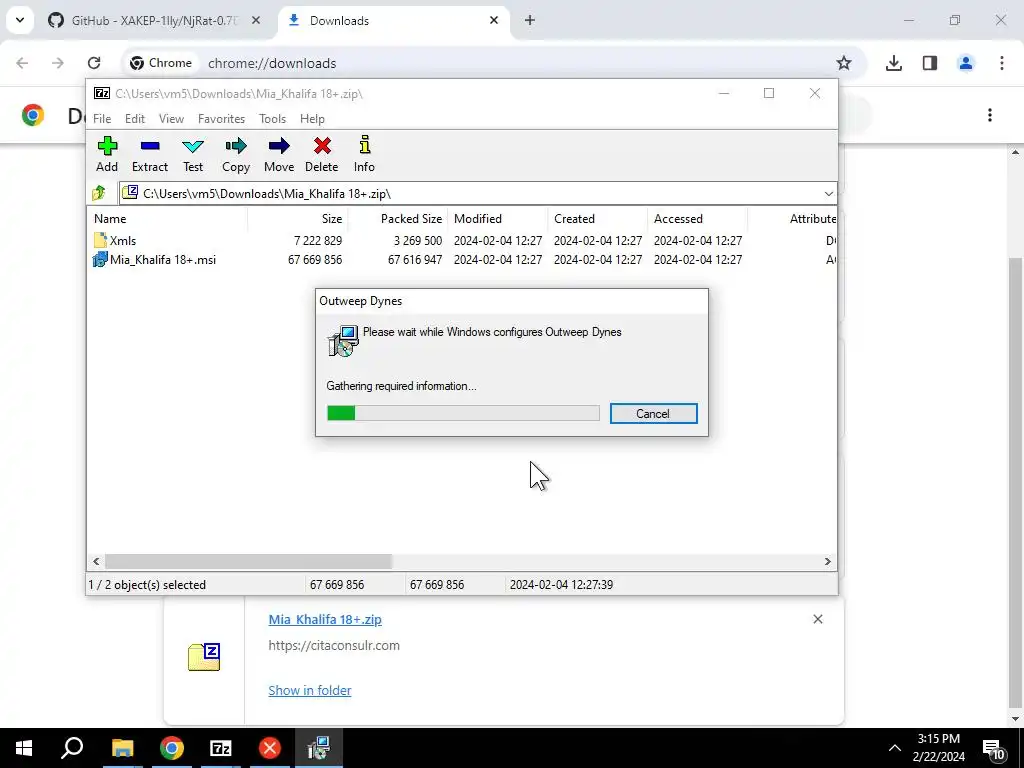The height and width of the screenshot is (768, 1024).
Task: Click the Windows Installer taskbar icon
Action: click(318, 747)
